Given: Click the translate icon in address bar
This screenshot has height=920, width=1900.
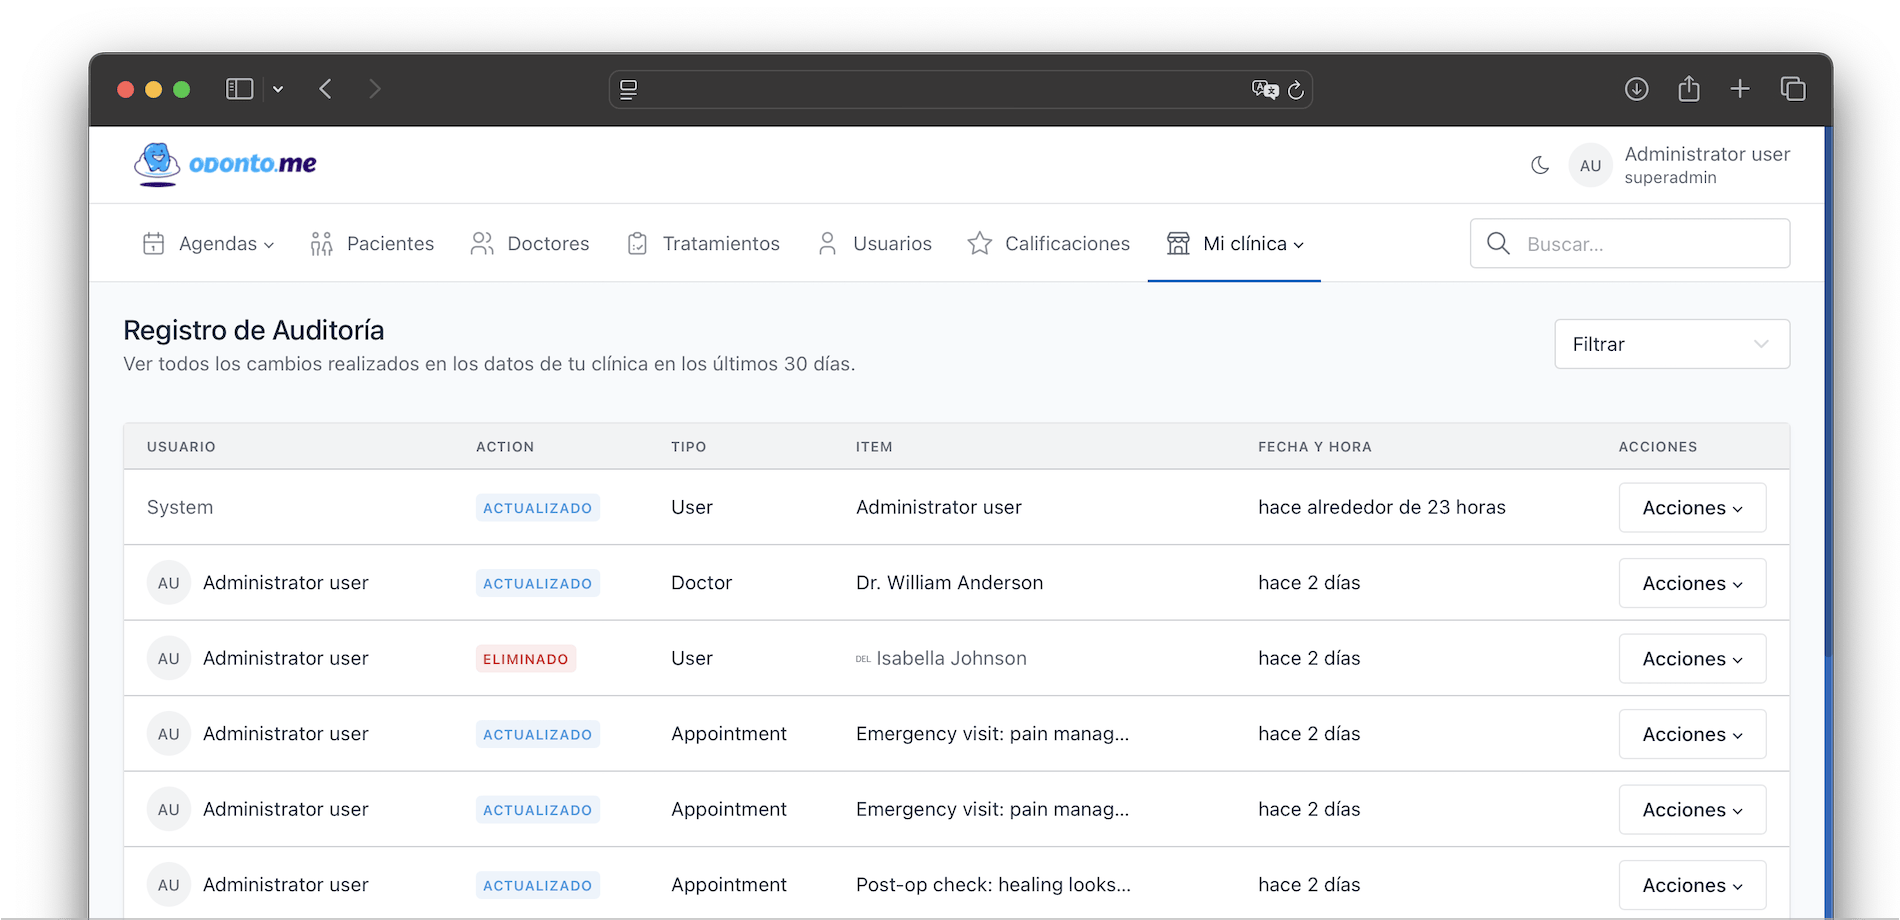Looking at the screenshot, I should 1265,90.
